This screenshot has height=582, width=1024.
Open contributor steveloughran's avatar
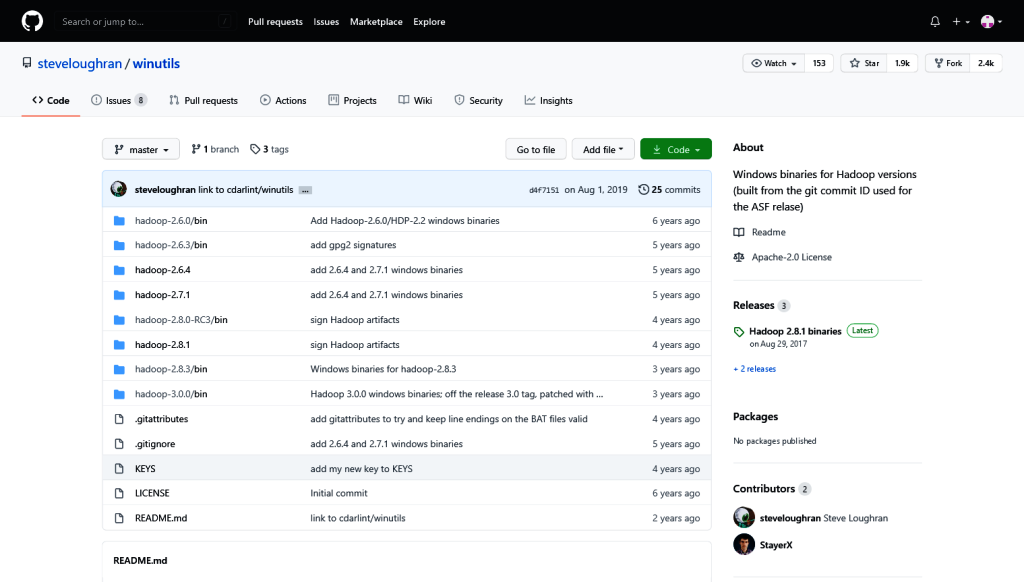(x=744, y=517)
